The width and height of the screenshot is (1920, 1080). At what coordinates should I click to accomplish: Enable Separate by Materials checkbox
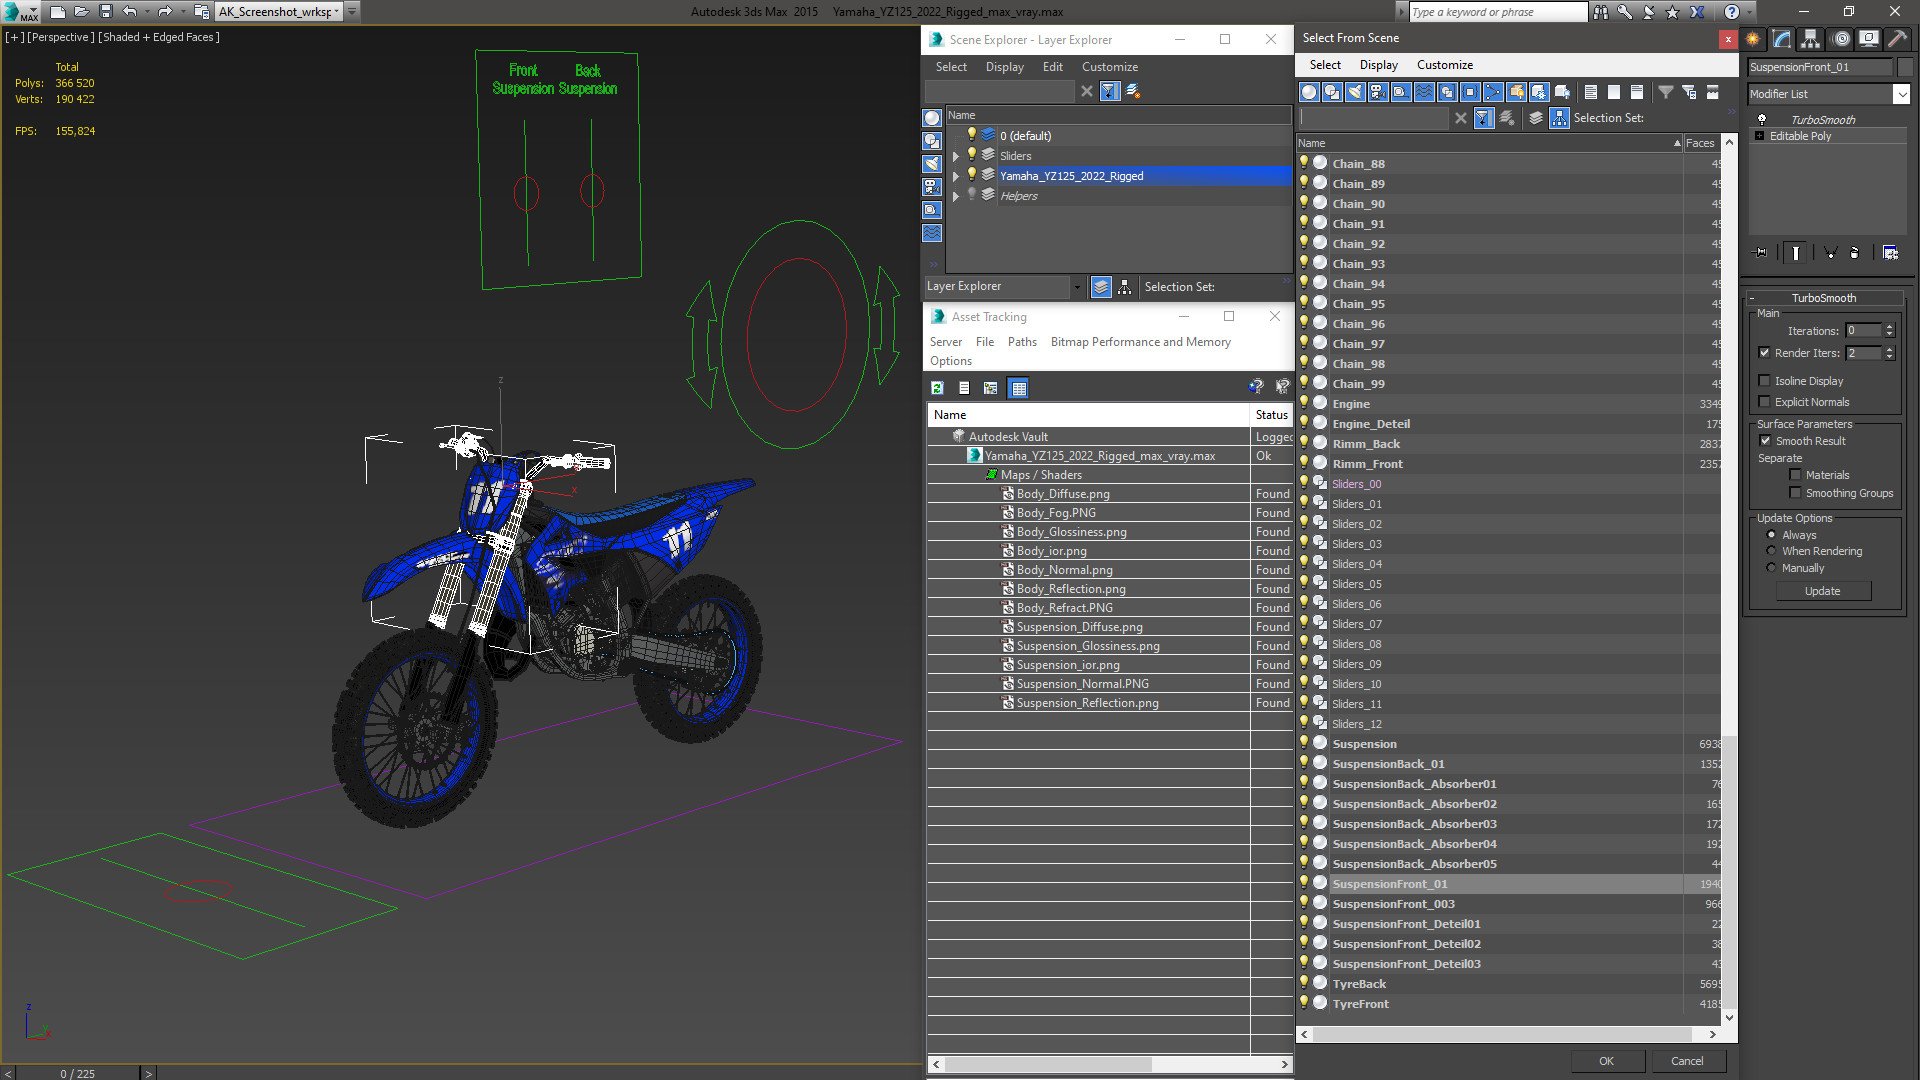tap(1795, 474)
